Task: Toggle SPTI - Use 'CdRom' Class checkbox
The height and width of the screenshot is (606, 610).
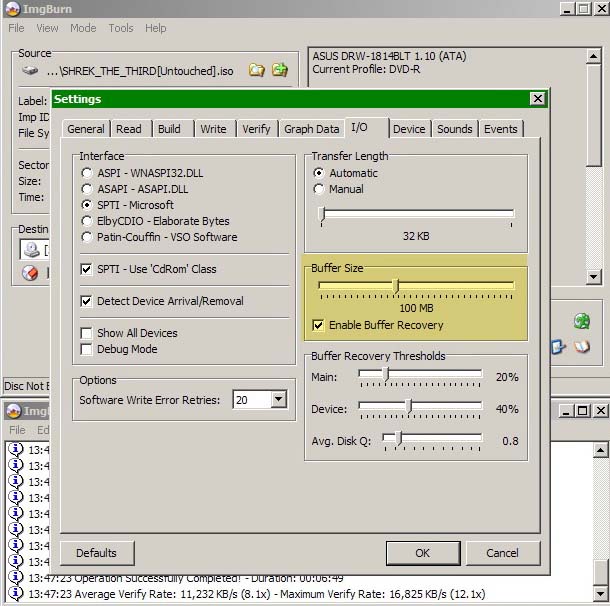Action: point(86,269)
